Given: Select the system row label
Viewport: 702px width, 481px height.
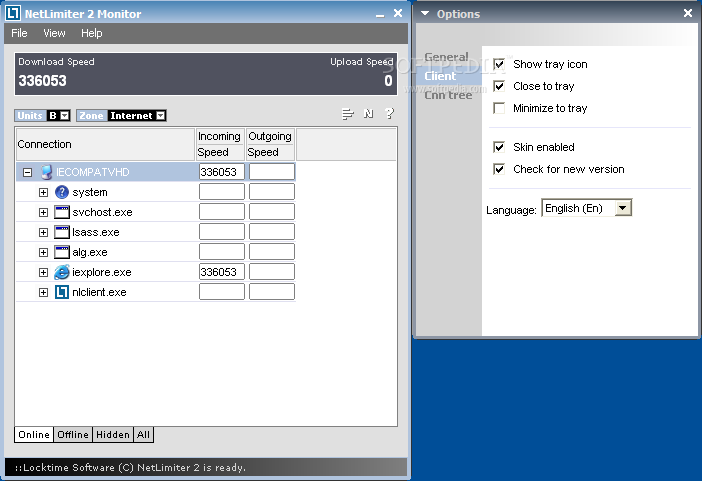Looking at the screenshot, I should (90, 193).
